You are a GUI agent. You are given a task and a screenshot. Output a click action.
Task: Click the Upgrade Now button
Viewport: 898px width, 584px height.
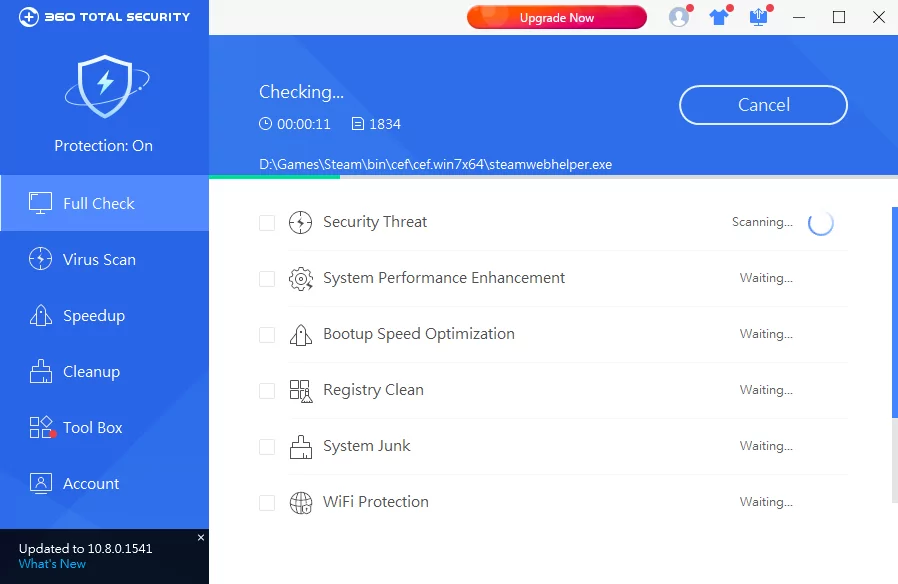tap(557, 17)
